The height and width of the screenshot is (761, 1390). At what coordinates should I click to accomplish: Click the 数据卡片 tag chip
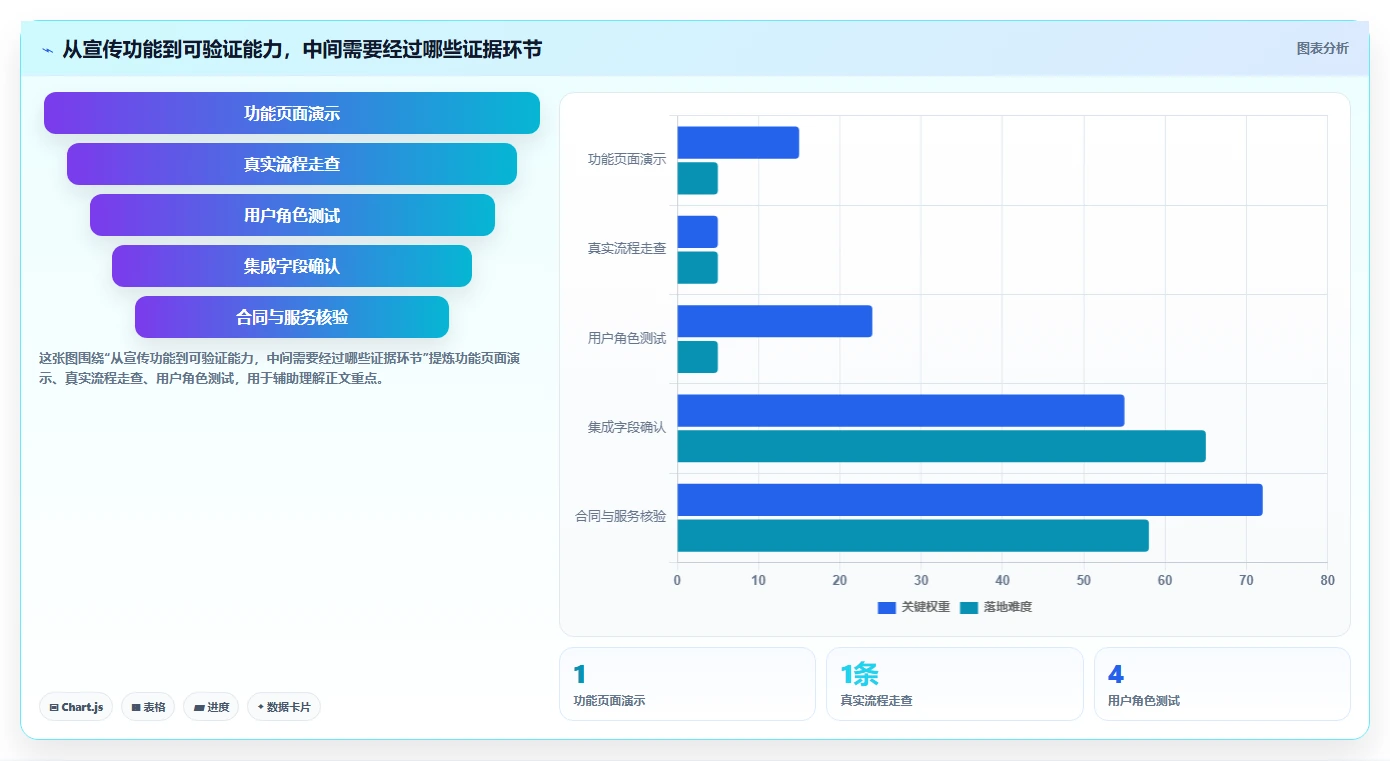284,707
